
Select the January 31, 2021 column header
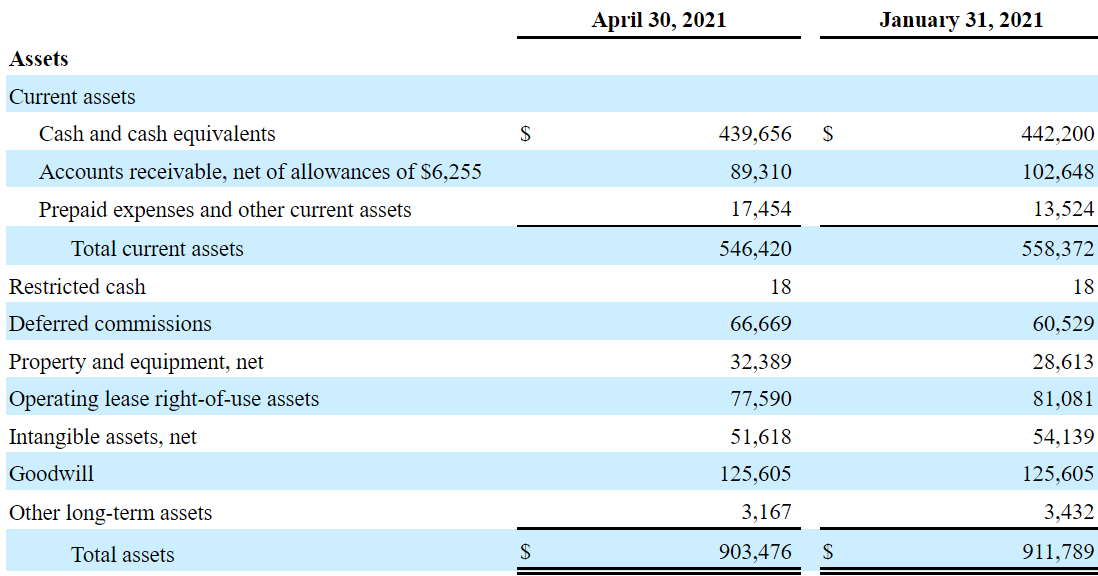[959, 19]
